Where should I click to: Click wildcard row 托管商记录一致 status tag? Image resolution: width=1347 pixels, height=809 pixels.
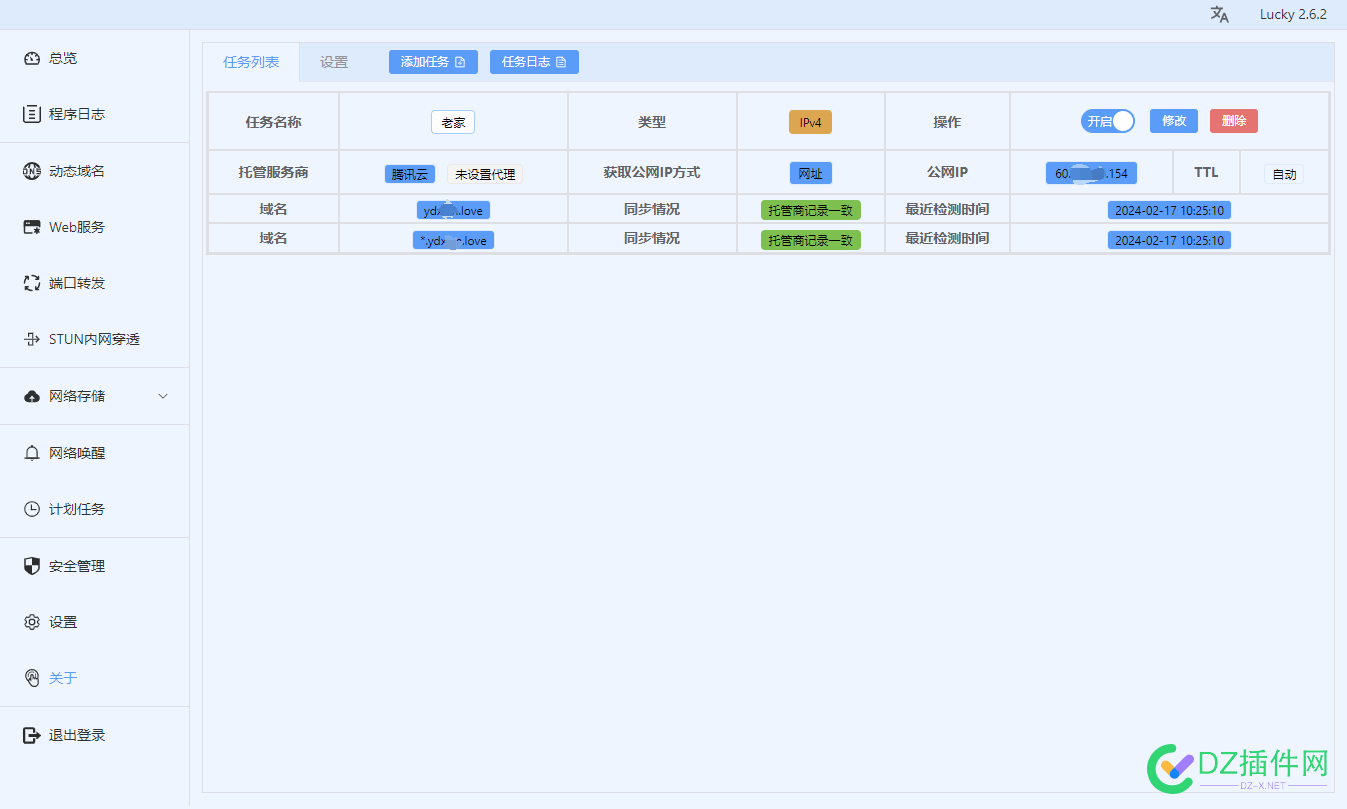tap(810, 241)
